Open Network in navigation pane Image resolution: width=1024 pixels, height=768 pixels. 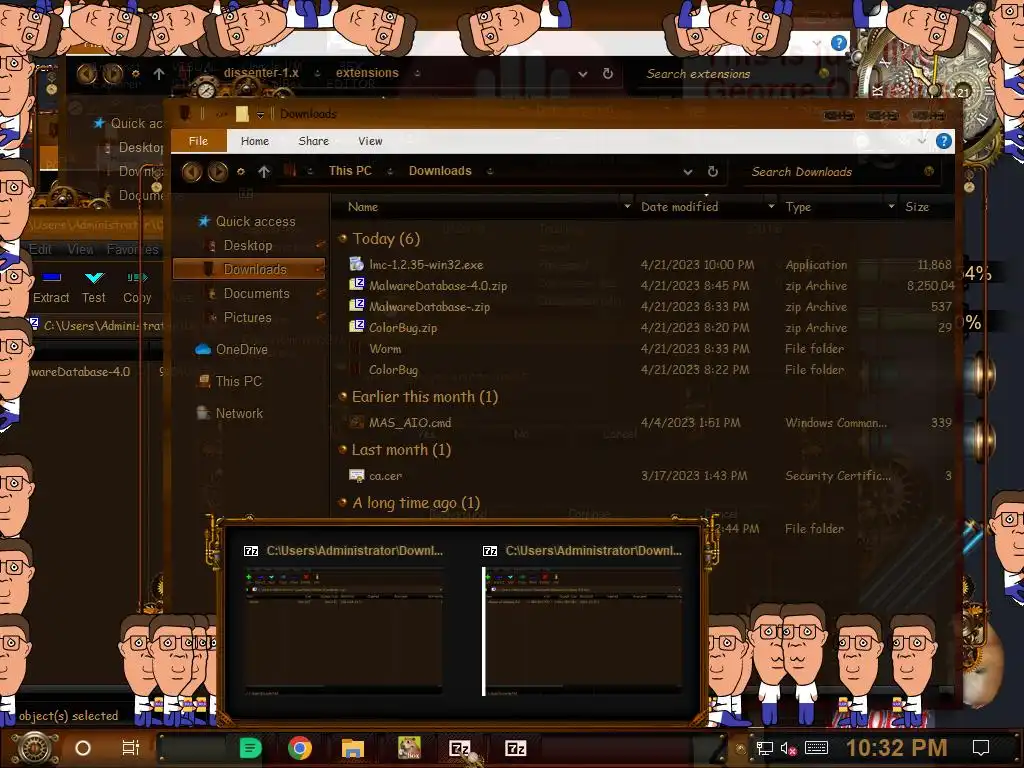click(x=239, y=413)
